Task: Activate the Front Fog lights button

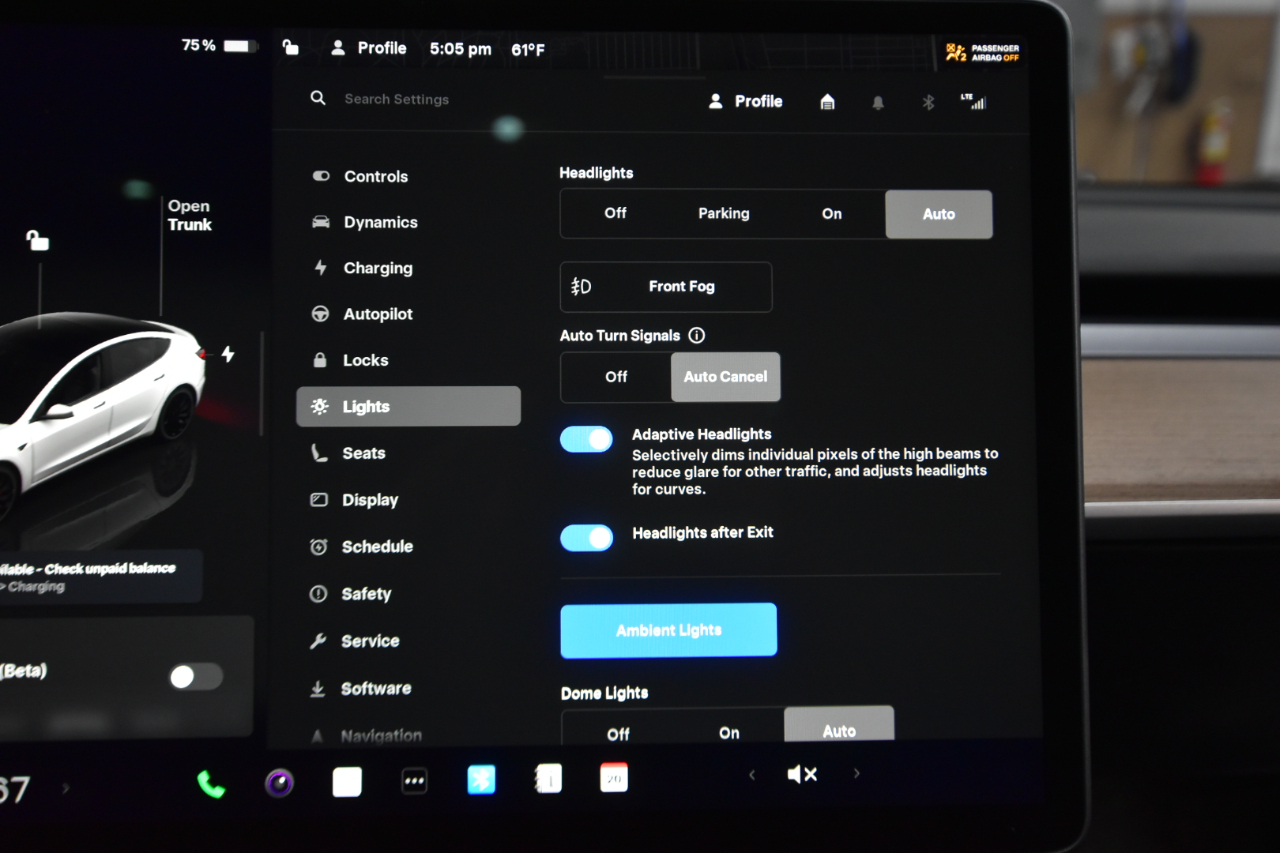Action: tap(665, 287)
